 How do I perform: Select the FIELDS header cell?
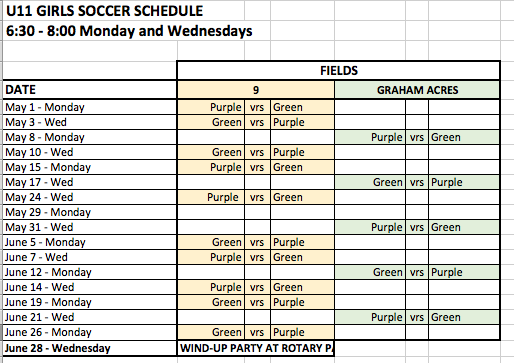point(339,71)
